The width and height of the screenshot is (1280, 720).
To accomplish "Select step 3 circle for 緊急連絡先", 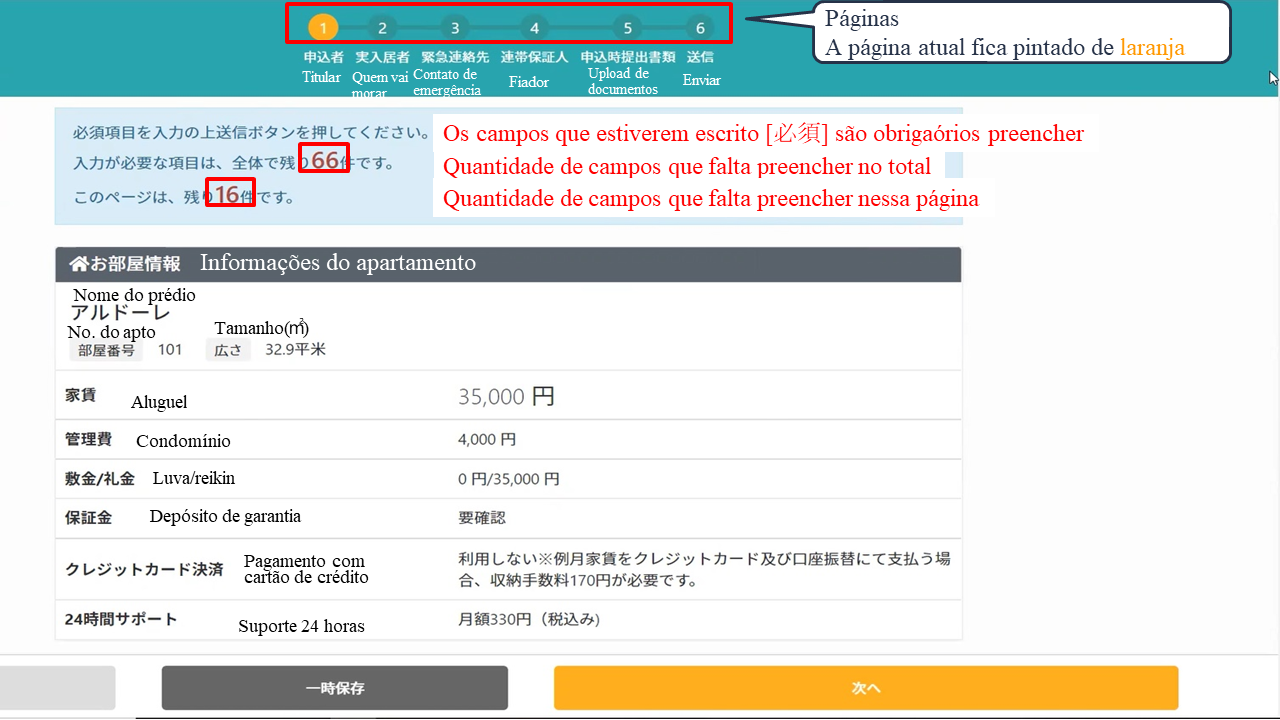I will [x=455, y=28].
